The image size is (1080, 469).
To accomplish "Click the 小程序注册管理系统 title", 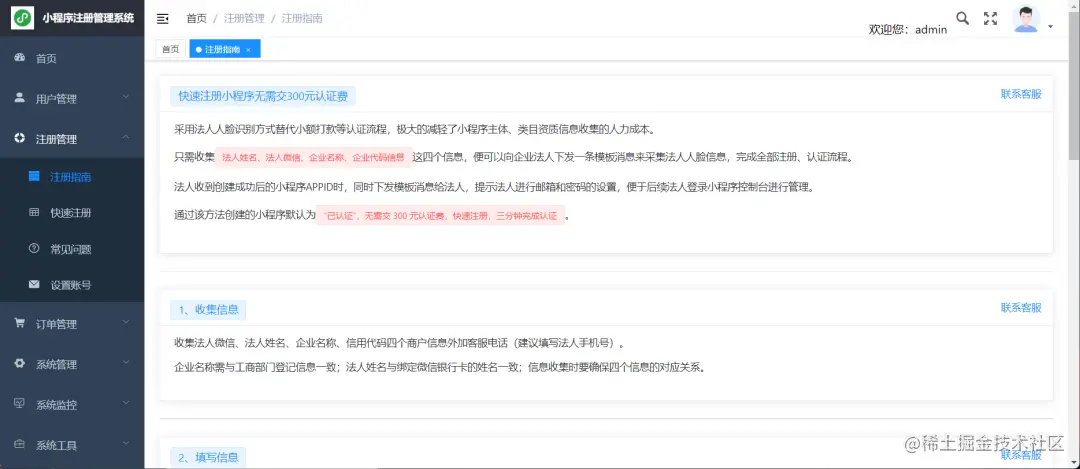I will (x=88, y=19).
